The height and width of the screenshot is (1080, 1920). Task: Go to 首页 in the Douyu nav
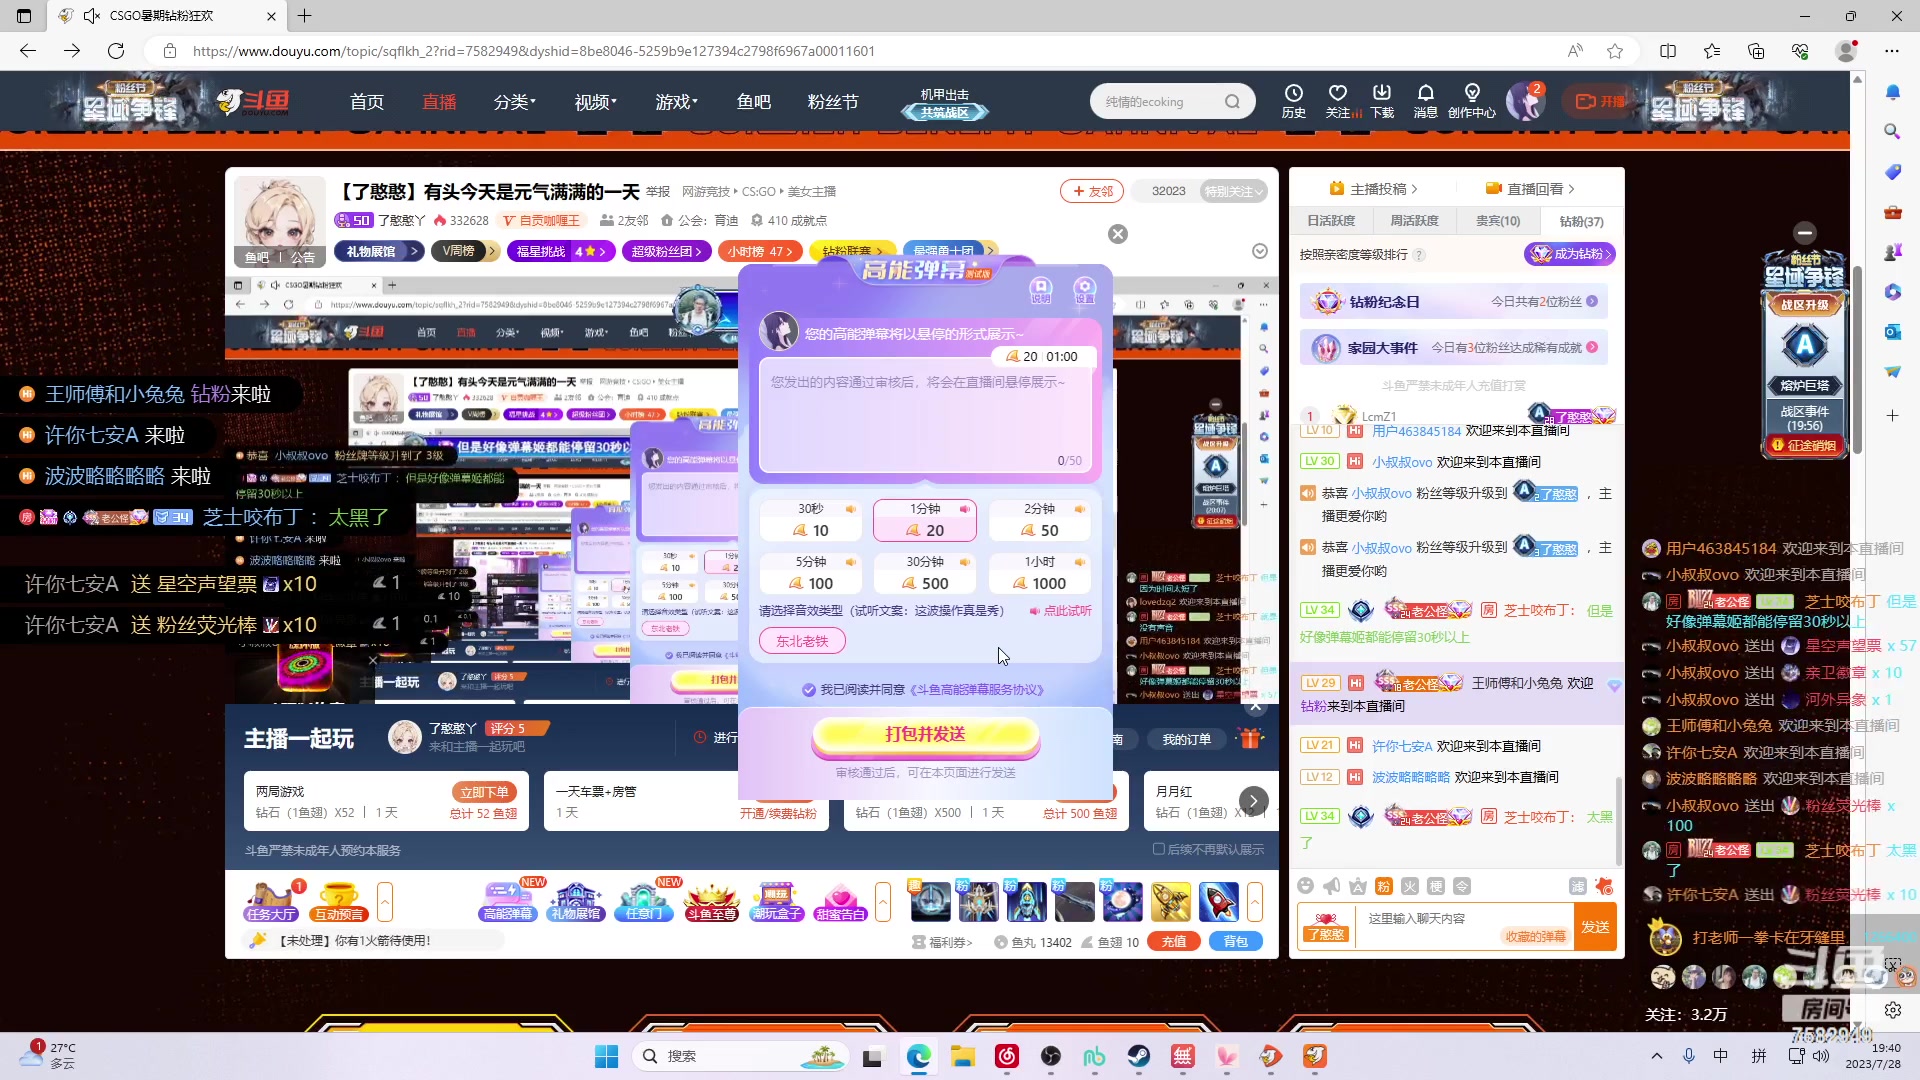(367, 102)
